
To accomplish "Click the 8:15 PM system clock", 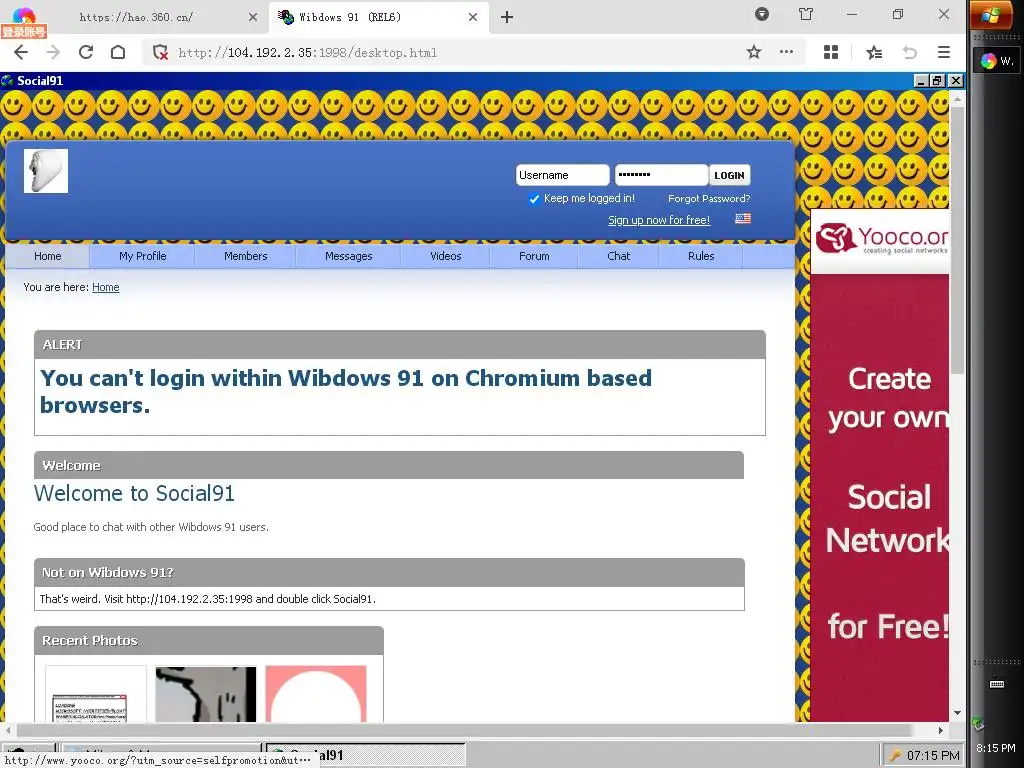I will (996, 748).
